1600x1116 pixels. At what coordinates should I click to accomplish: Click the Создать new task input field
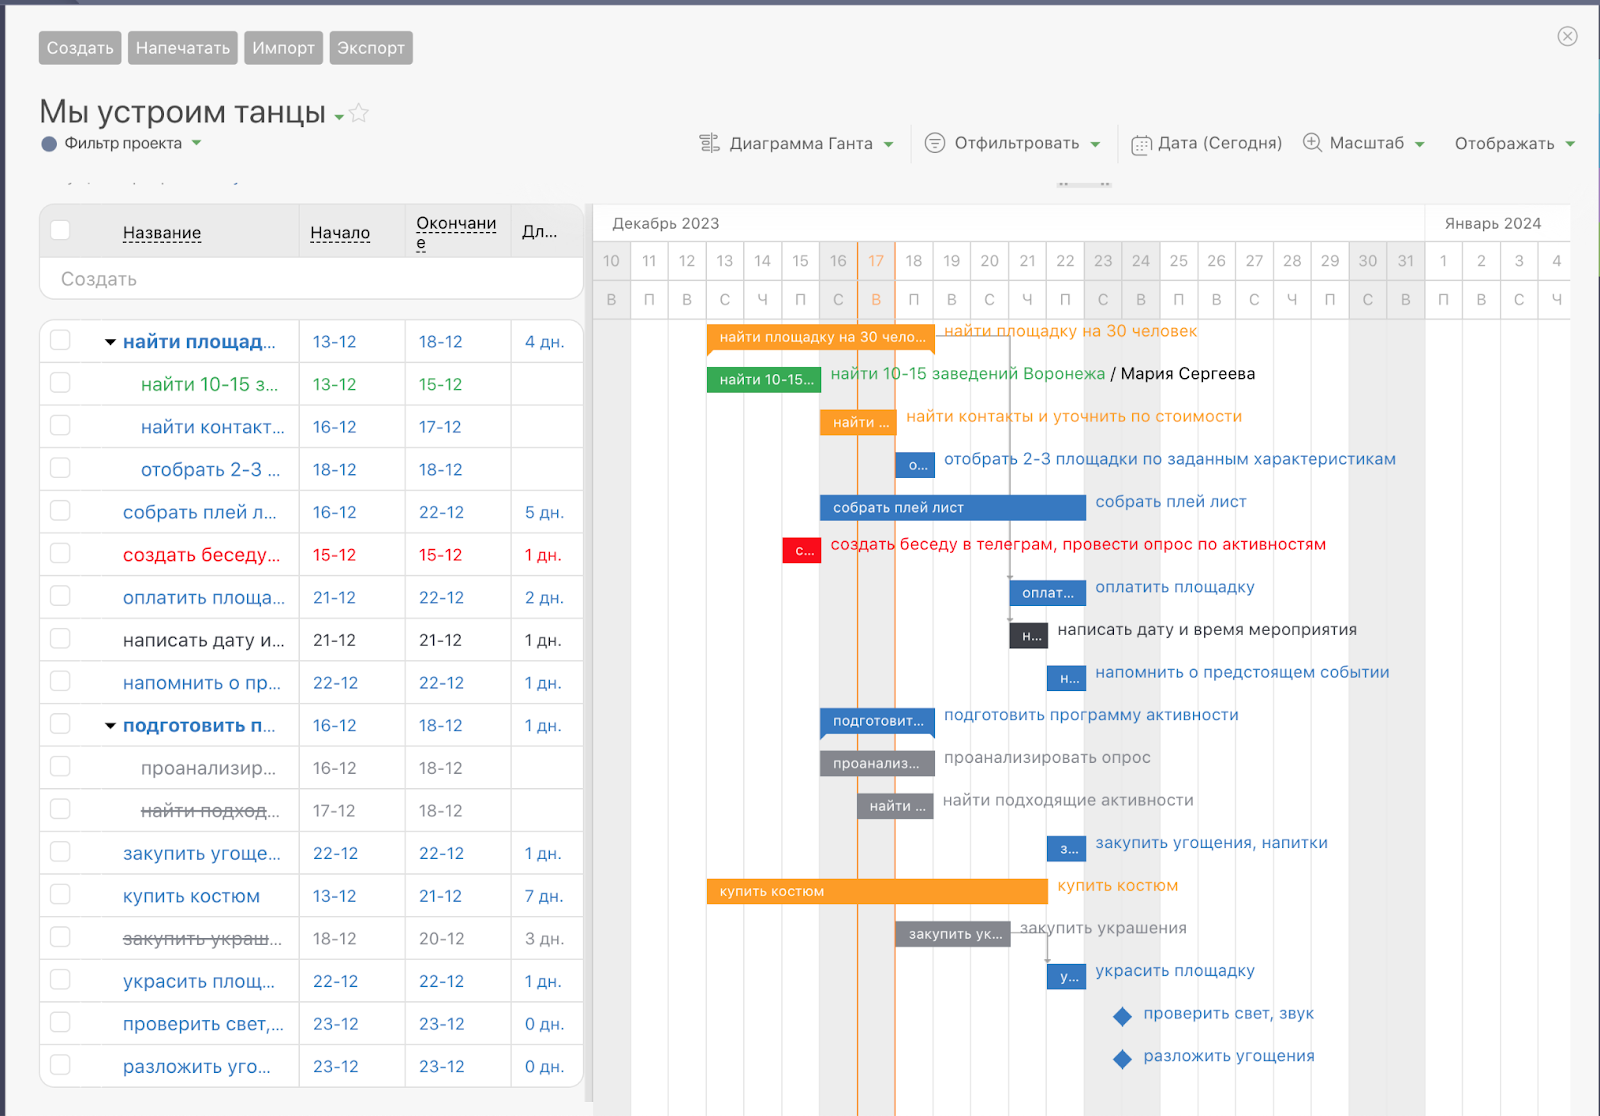pyautogui.click(x=310, y=279)
